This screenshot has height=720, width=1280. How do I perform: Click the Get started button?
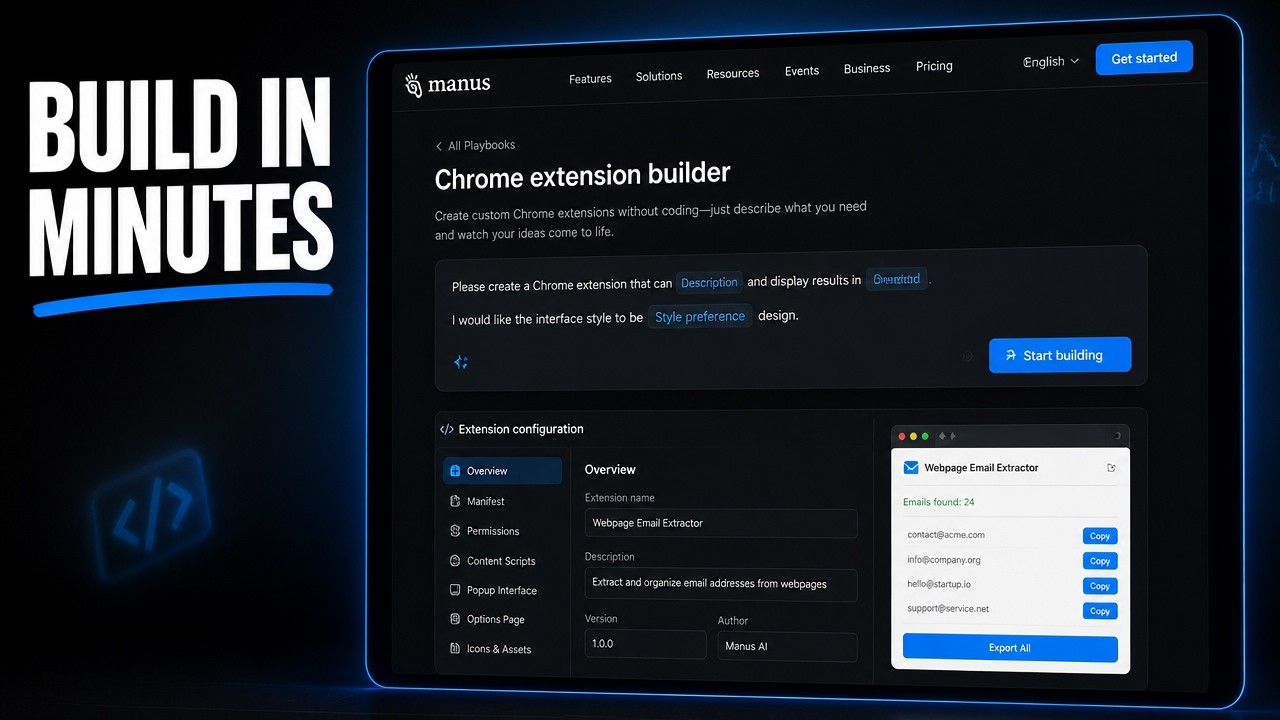1144,58
